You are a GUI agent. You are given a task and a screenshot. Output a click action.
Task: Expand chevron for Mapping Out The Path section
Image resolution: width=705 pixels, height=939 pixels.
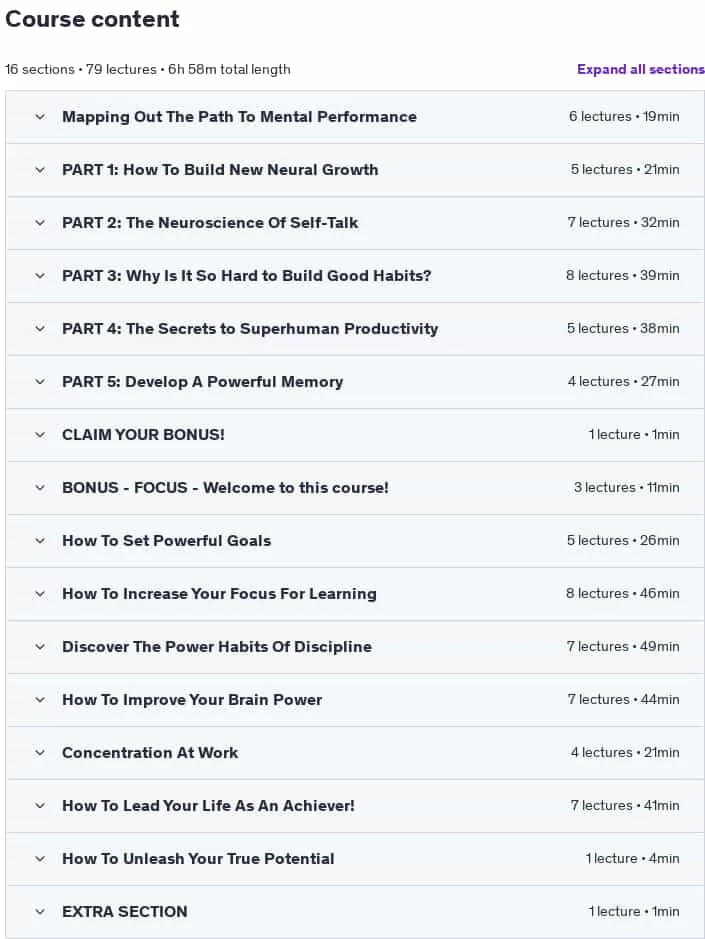pyautogui.click(x=40, y=117)
